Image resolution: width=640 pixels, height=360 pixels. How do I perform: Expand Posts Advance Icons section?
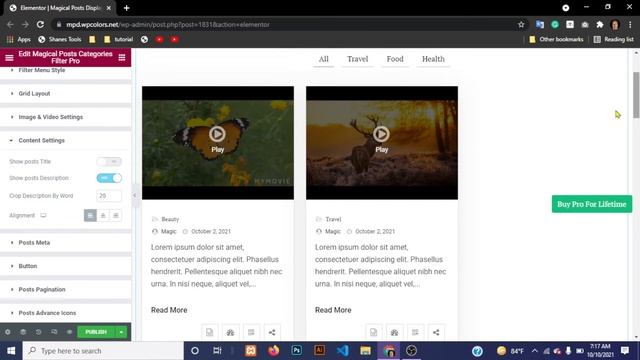coord(65,313)
